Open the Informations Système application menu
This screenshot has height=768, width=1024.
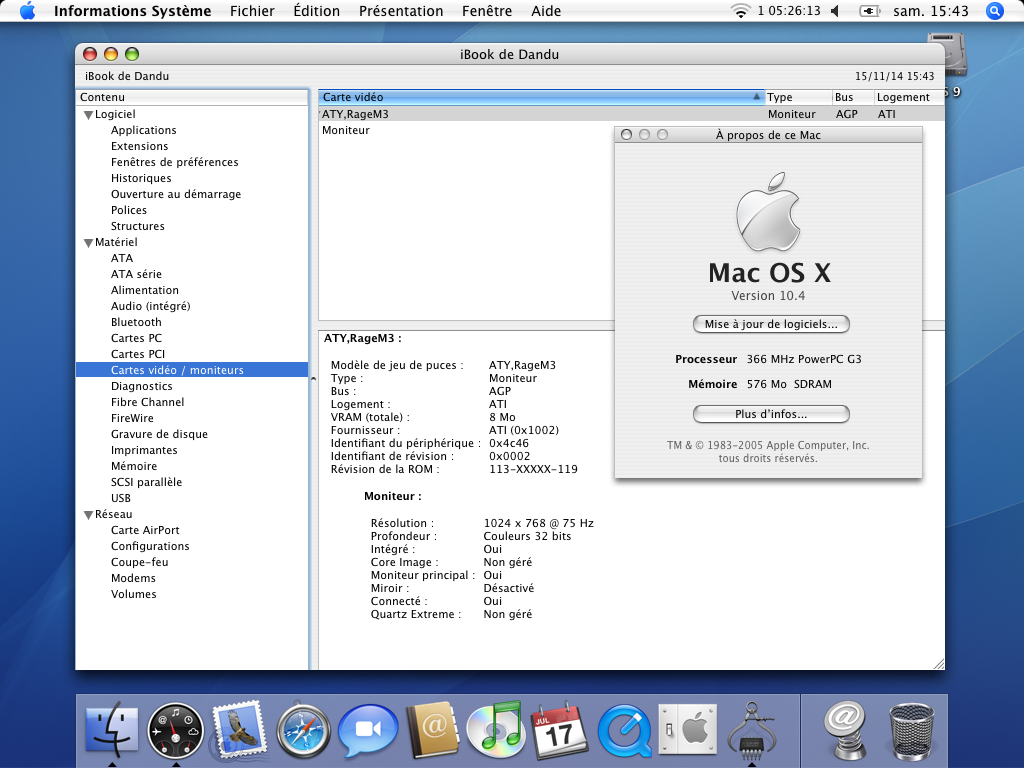(133, 10)
